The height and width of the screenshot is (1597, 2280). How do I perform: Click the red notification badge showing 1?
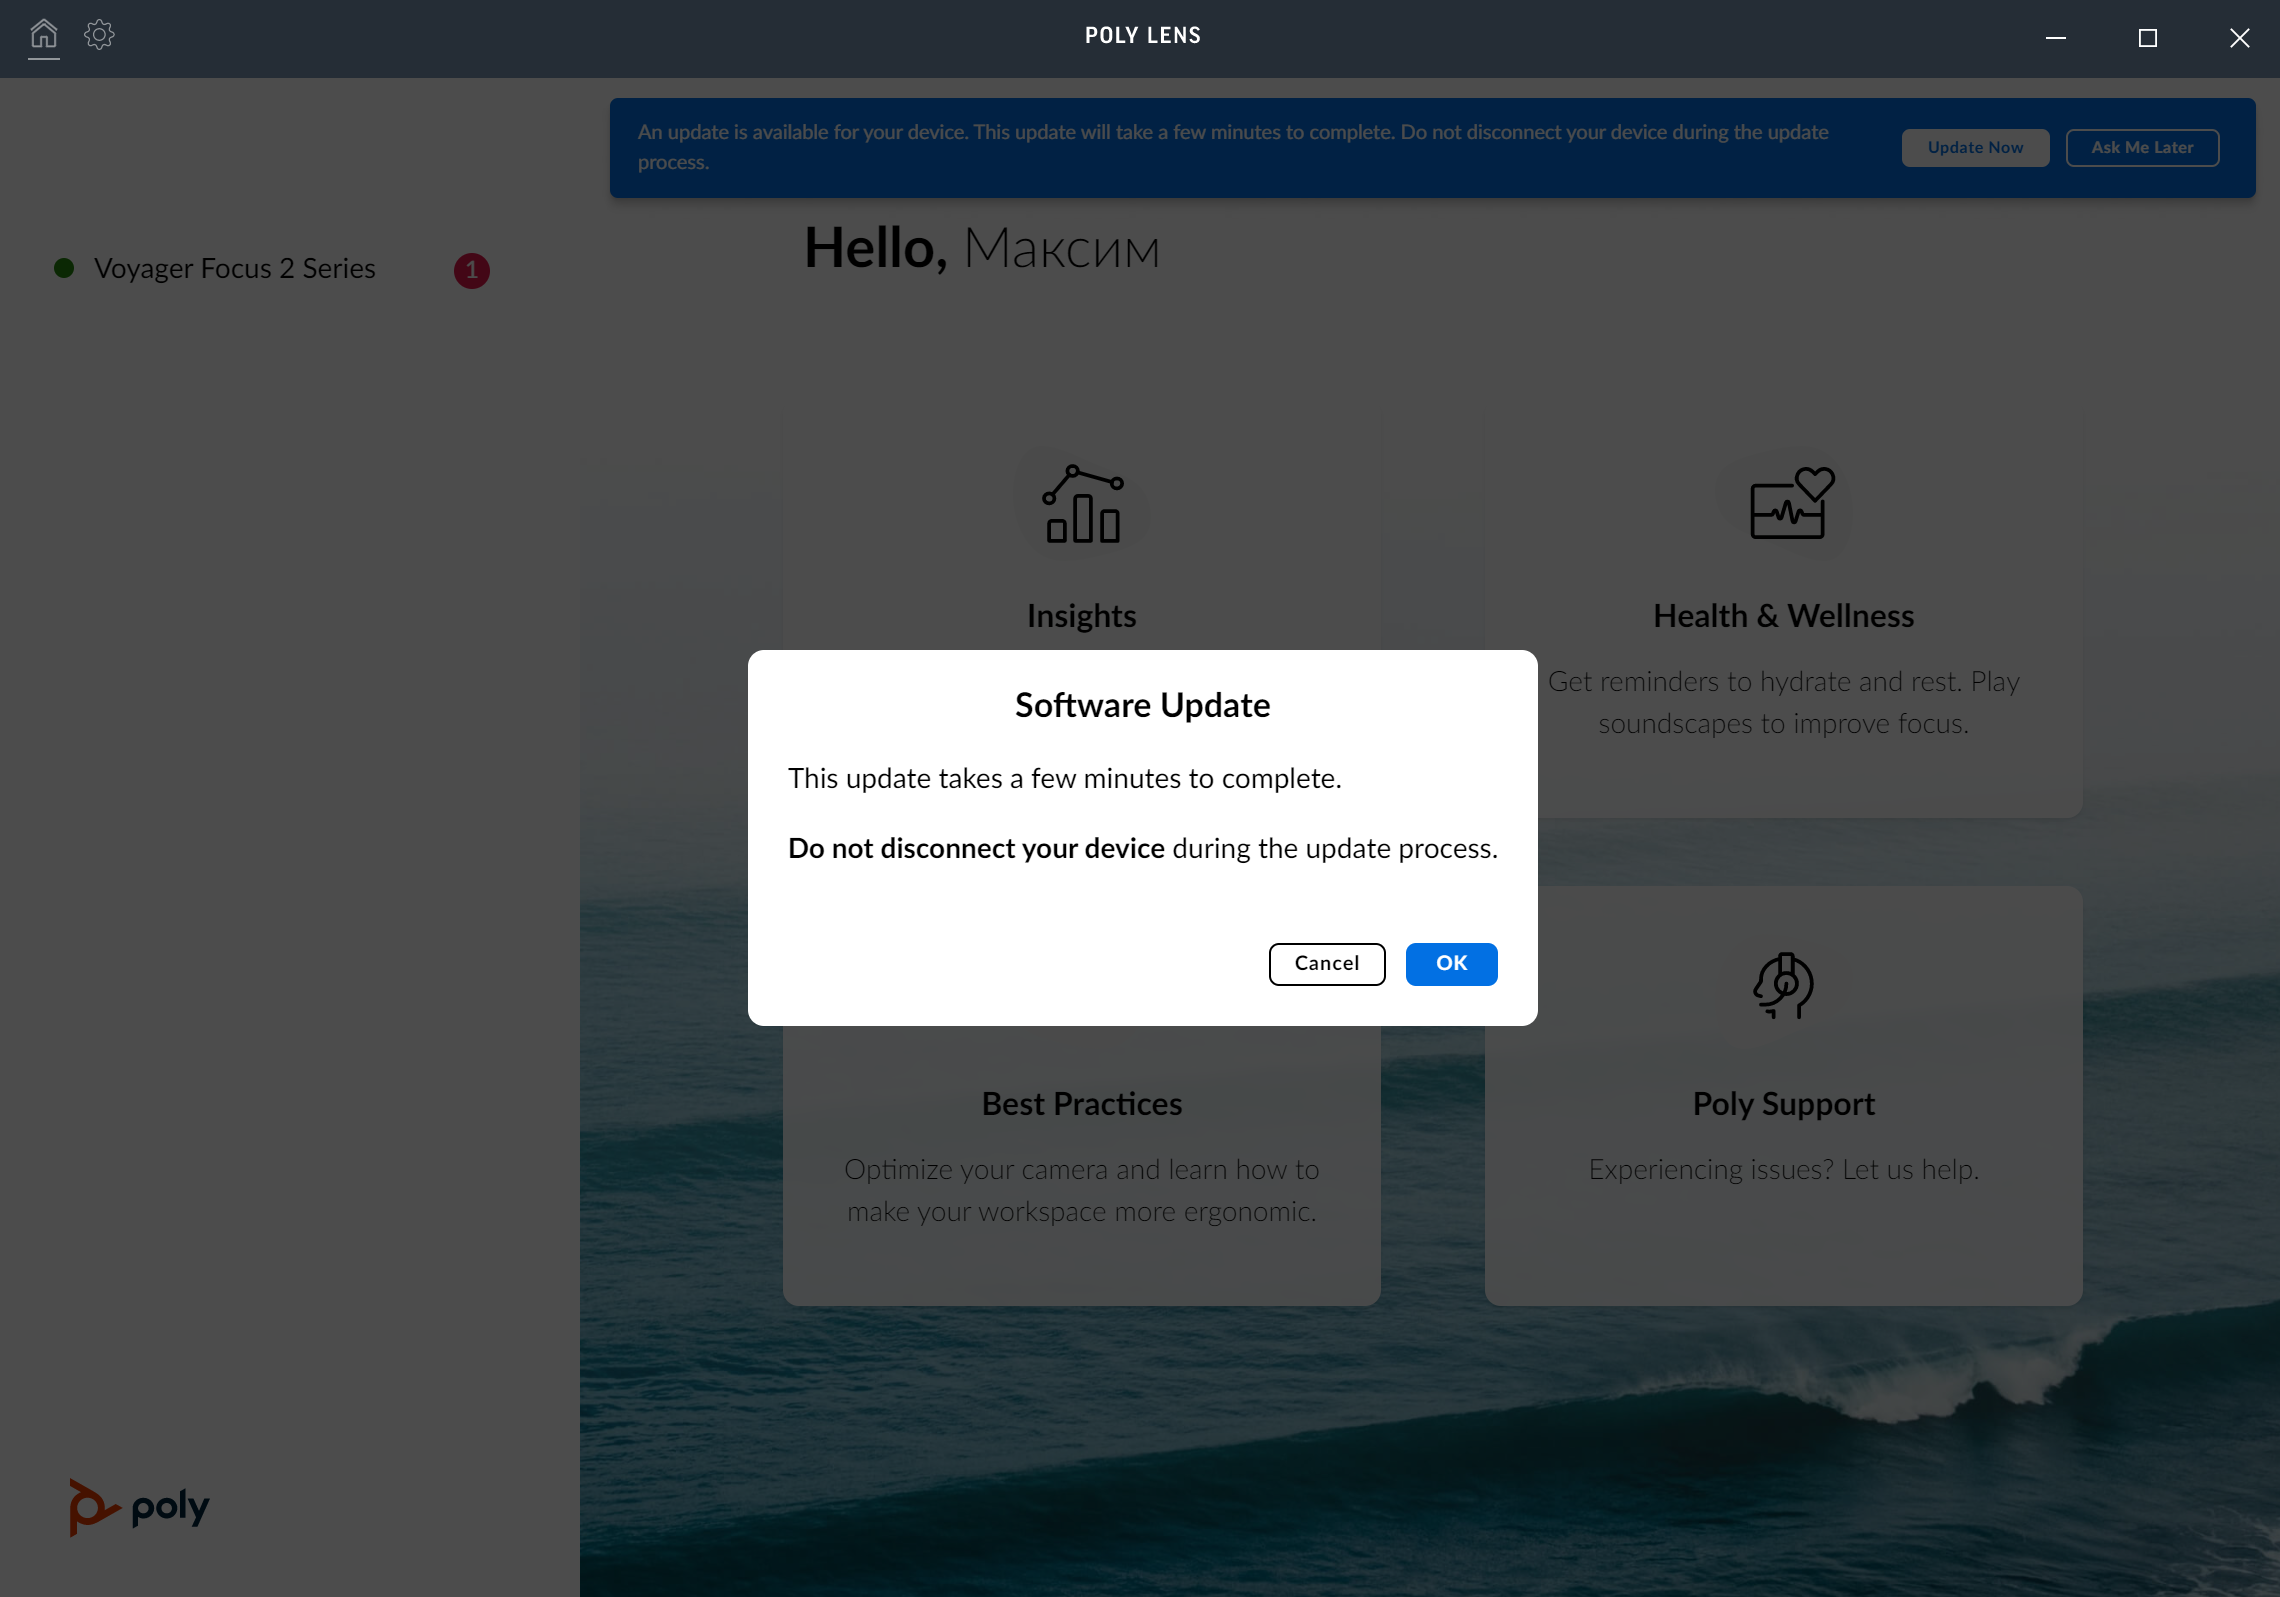(472, 271)
